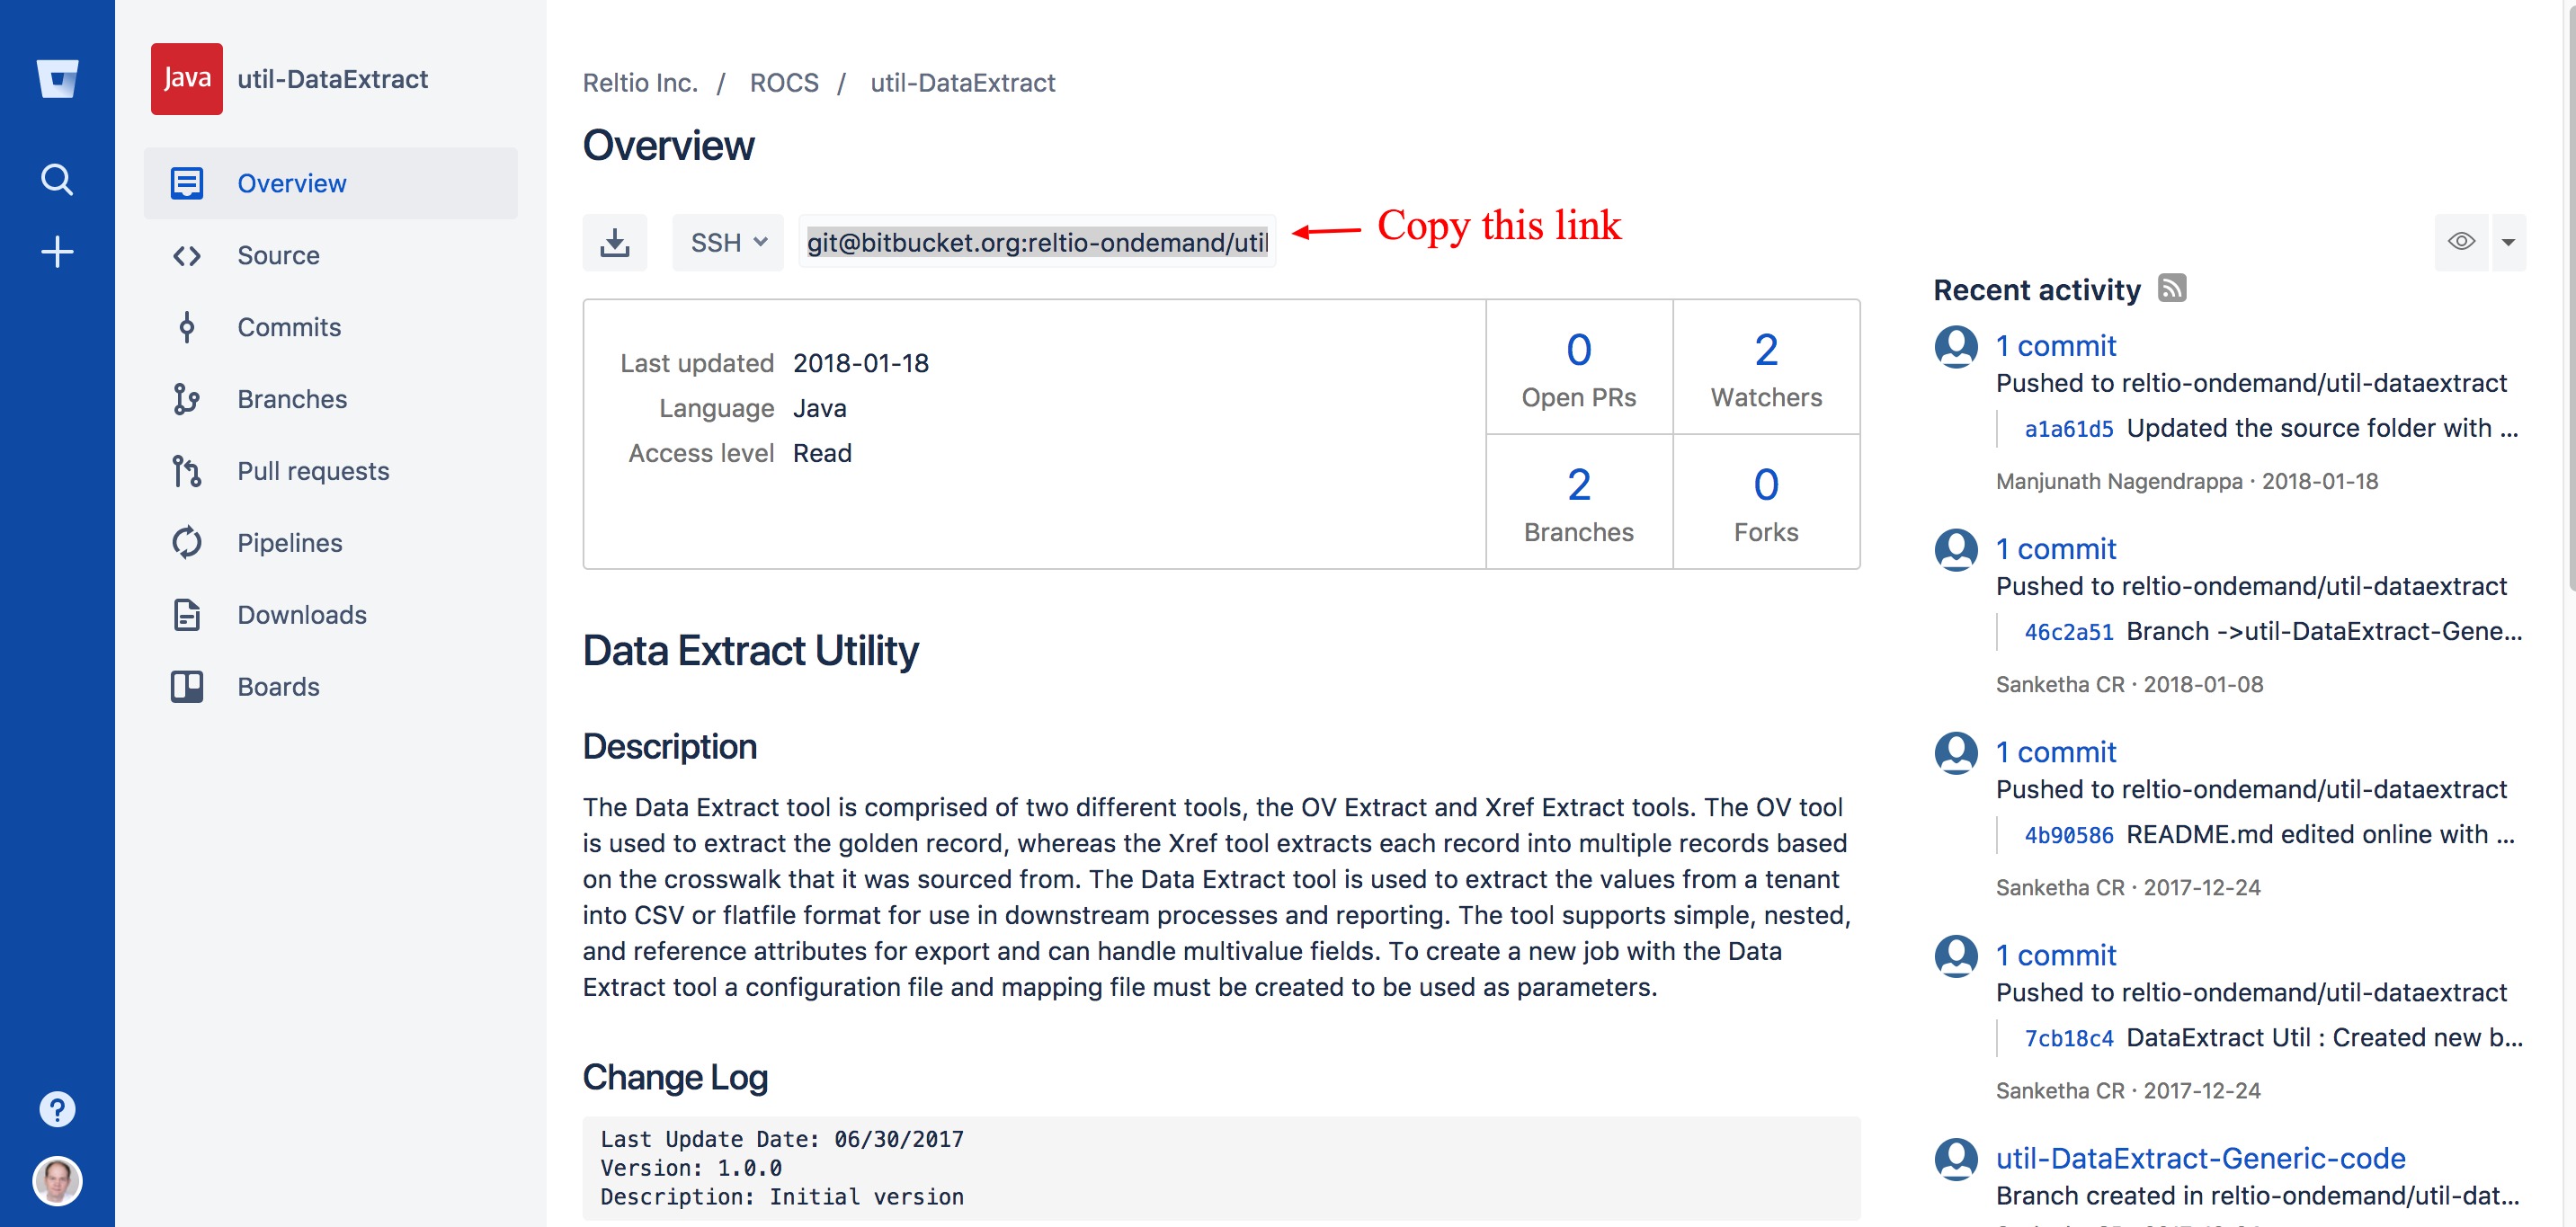The width and height of the screenshot is (2576, 1227).
Task: Click the Bitbucket logo icon
Action: pos(57,78)
